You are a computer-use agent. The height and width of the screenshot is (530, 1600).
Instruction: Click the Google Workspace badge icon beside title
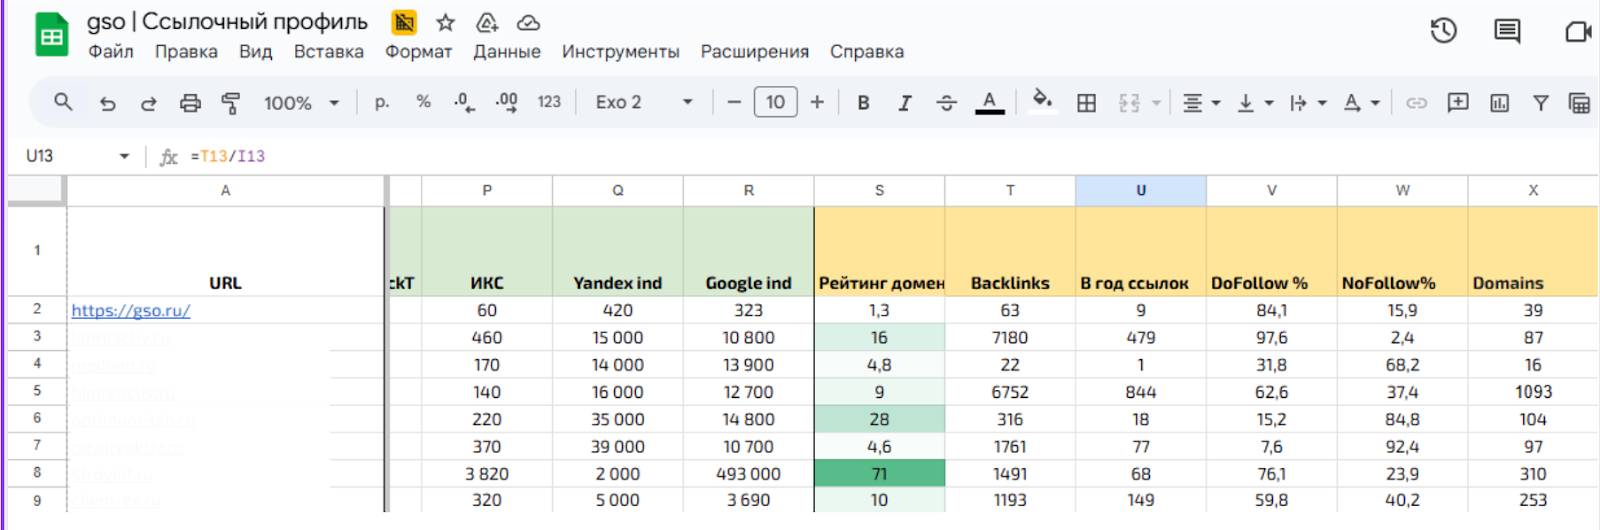coord(404,22)
